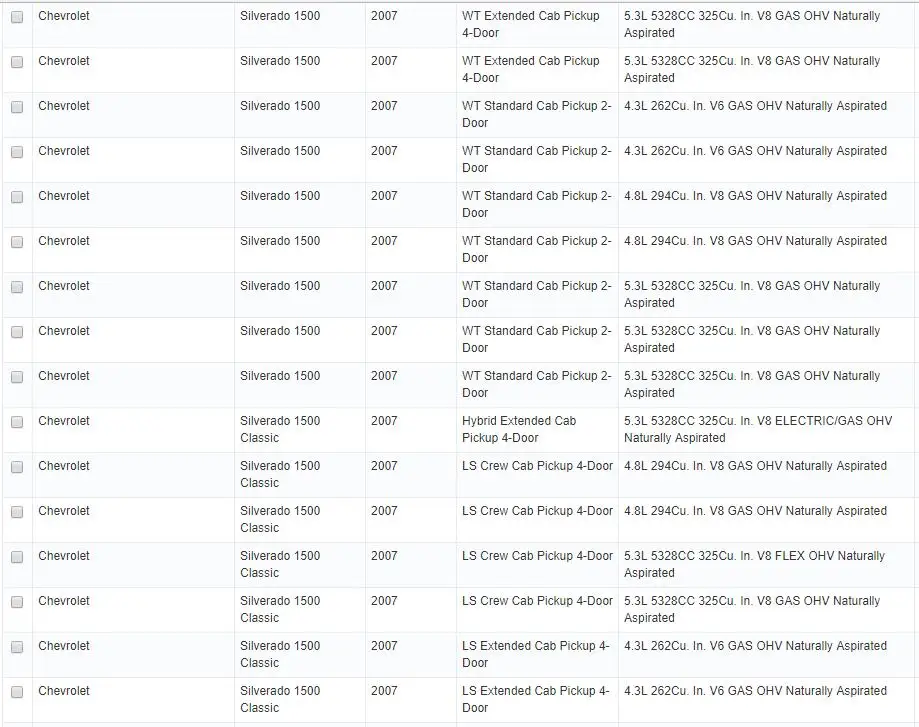
Task: Click last 'LS Extended Cab Pickup 4-Door' cell
Action: pyautogui.click(x=536, y=699)
